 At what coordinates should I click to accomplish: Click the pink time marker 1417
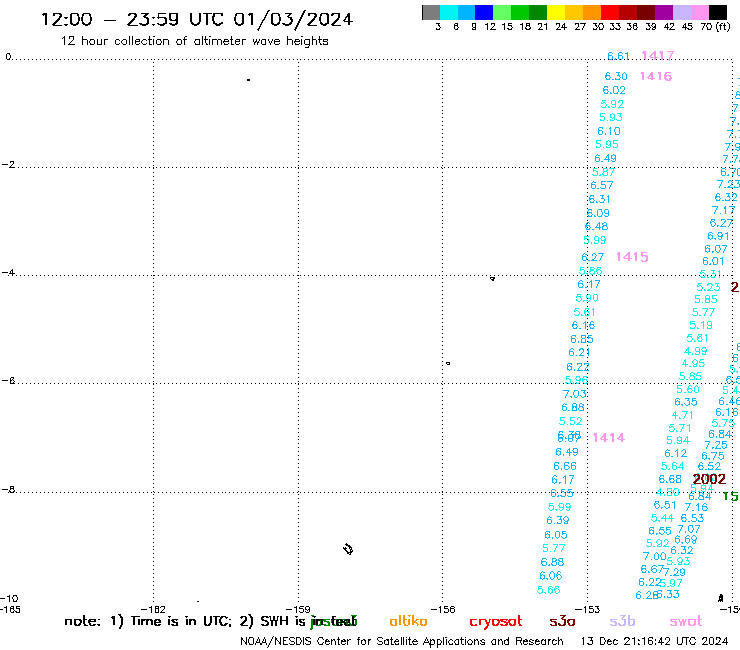point(657,56)
